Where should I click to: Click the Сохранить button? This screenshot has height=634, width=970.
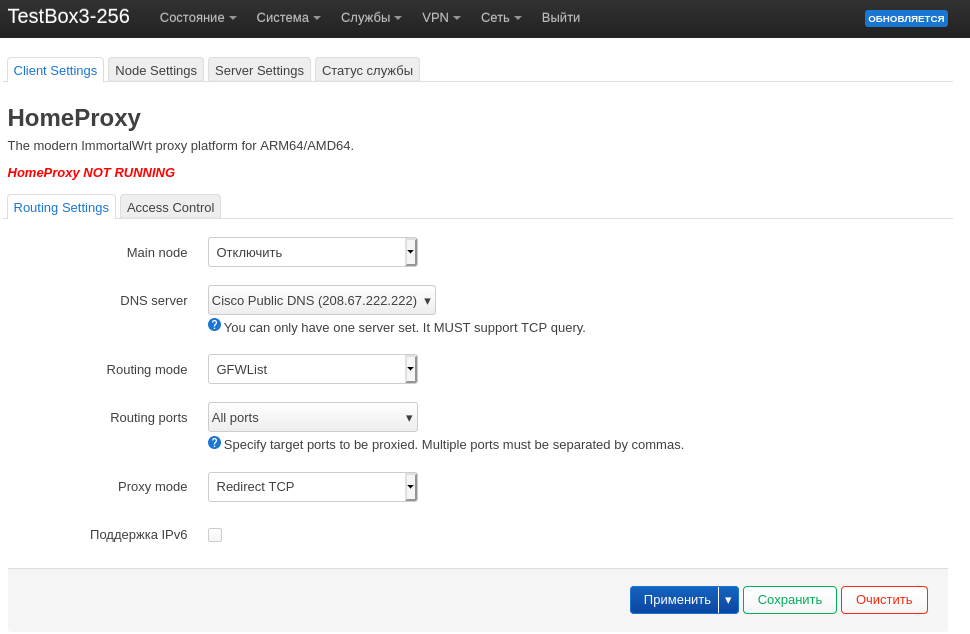click(x=789, y=600)
